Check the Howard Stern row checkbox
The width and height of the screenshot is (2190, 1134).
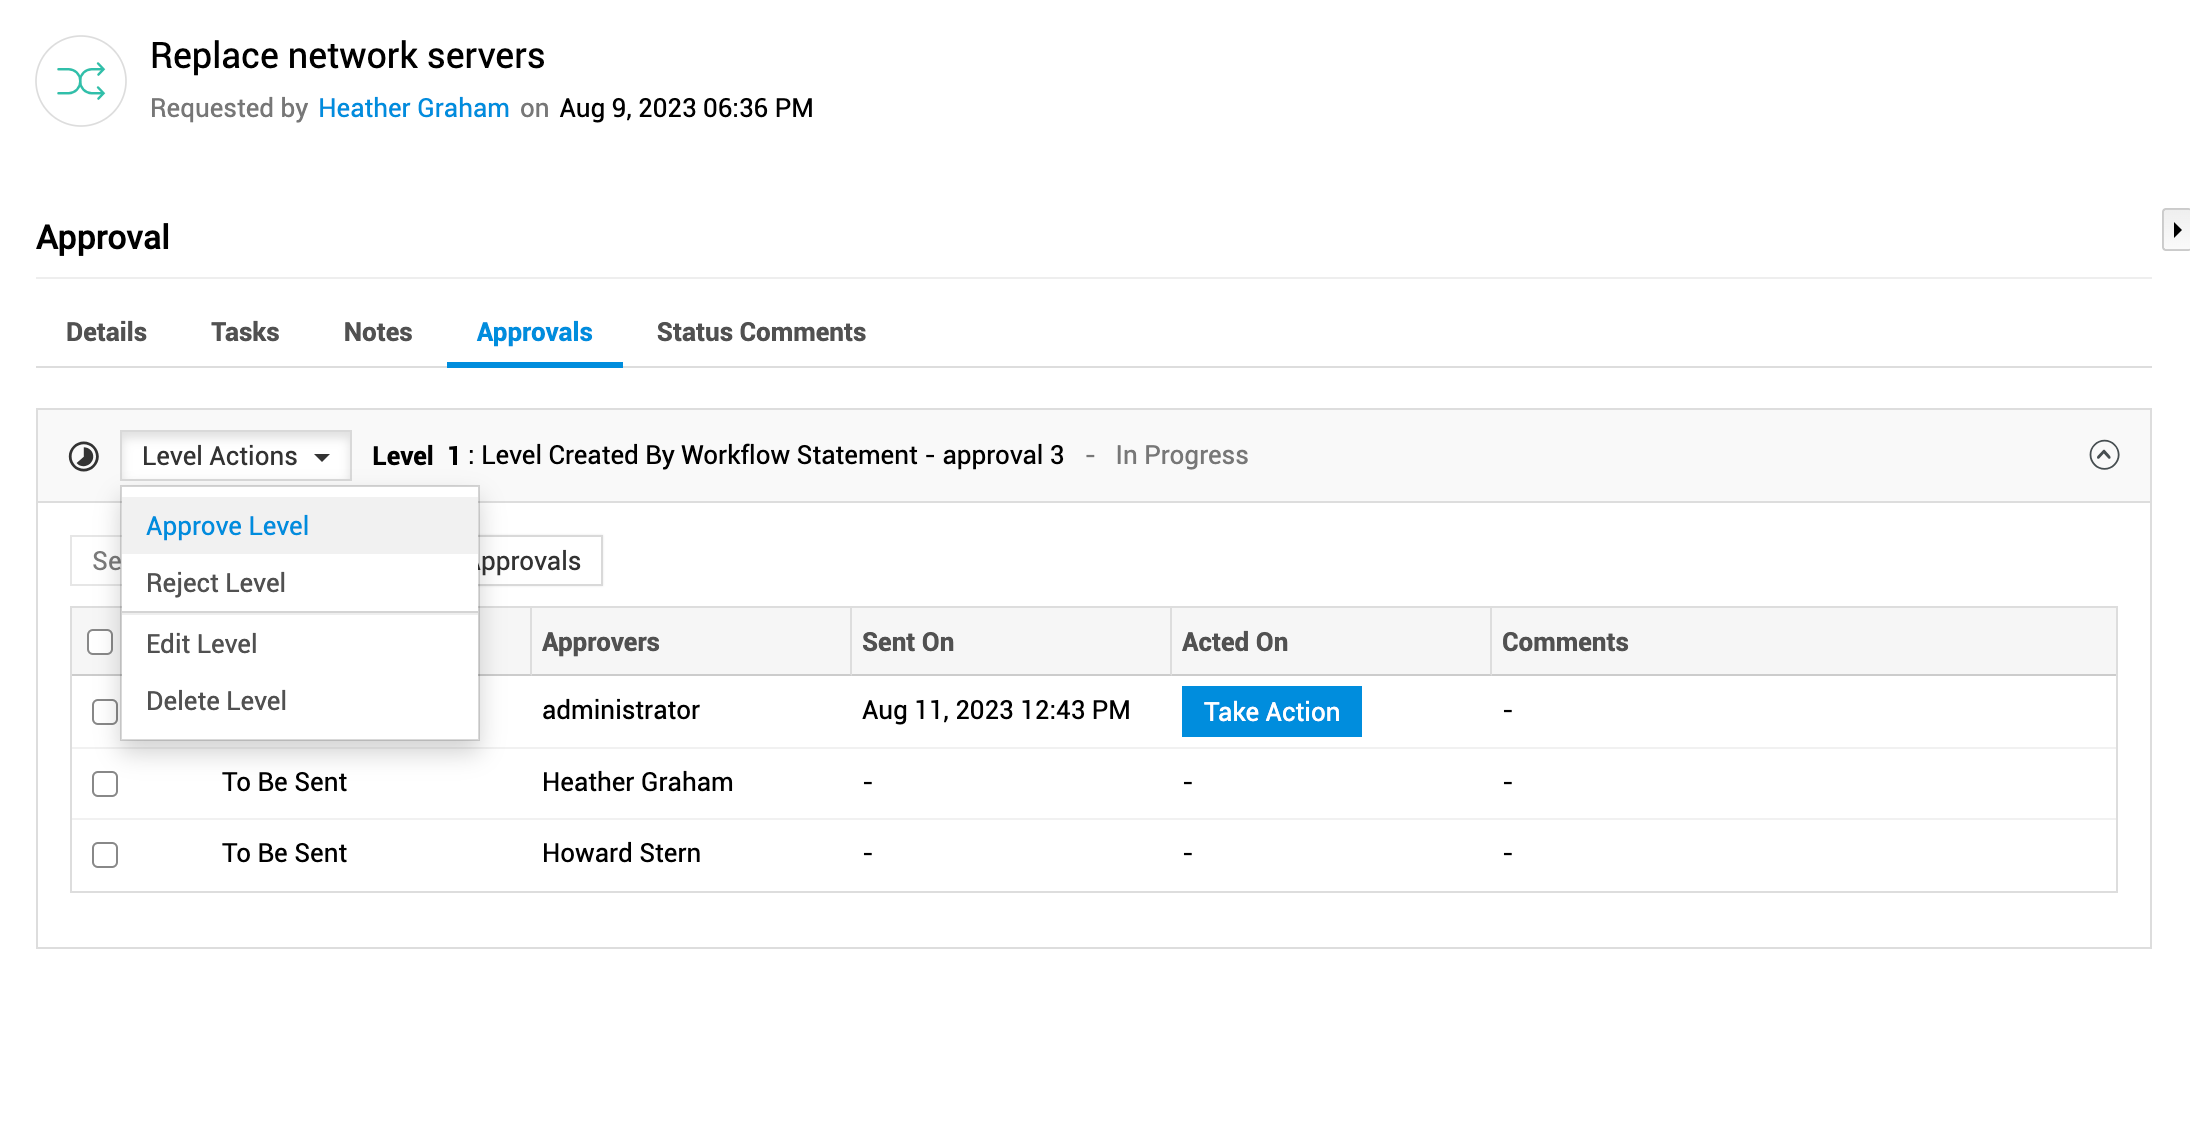[x=105, y=854]
